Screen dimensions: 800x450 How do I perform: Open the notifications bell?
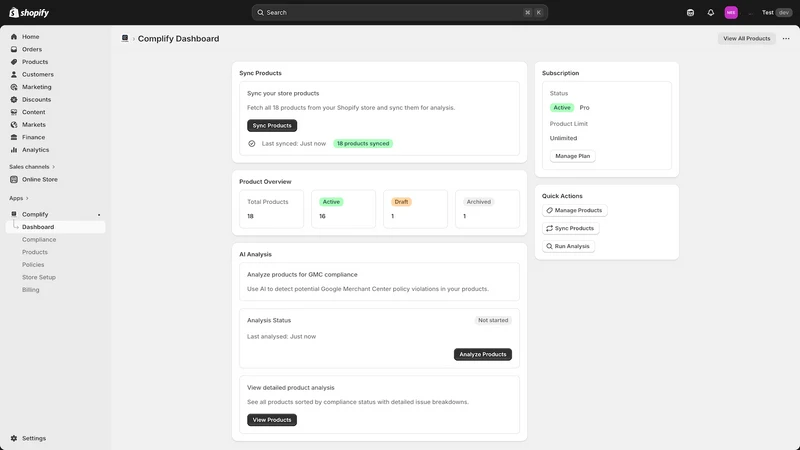point(711,12)
